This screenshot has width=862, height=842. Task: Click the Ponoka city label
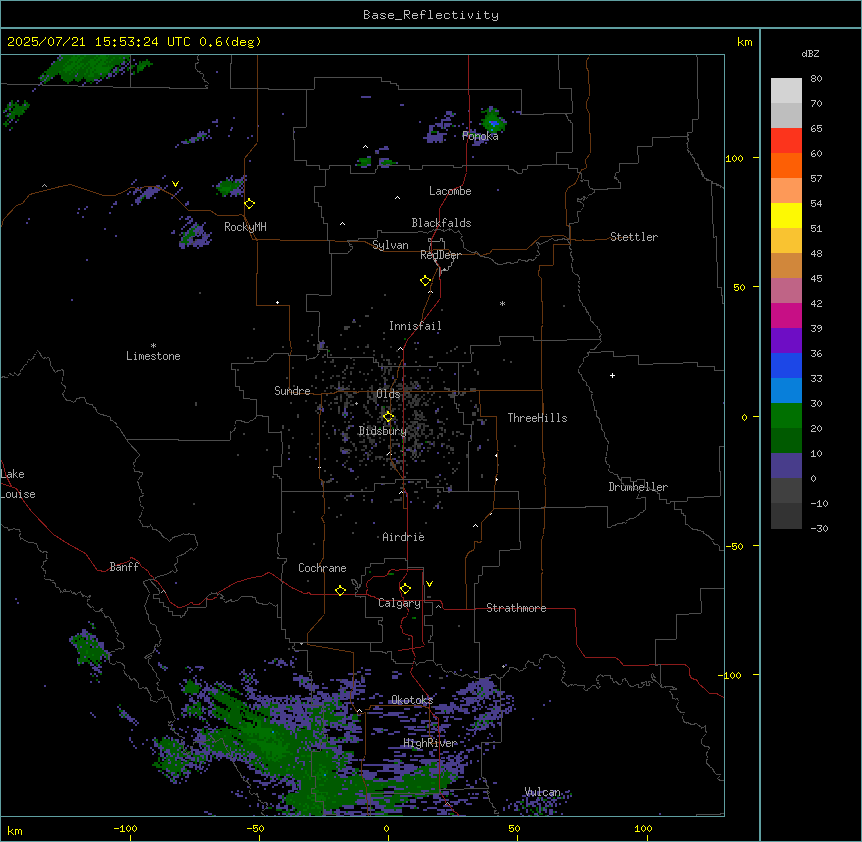tap(480, 136)
